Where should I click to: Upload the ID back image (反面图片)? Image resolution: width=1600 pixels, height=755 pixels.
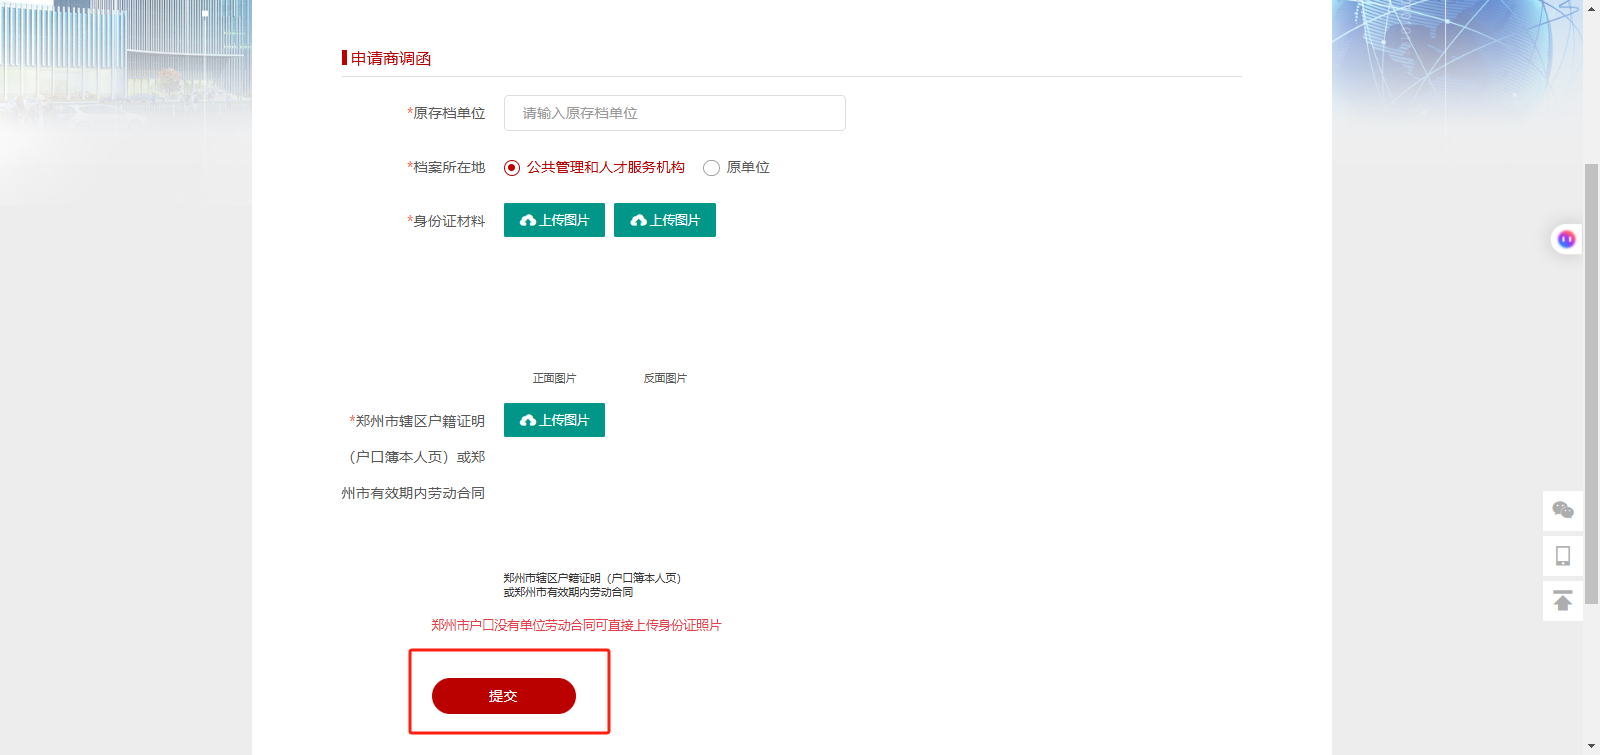(x=665, y=220)
